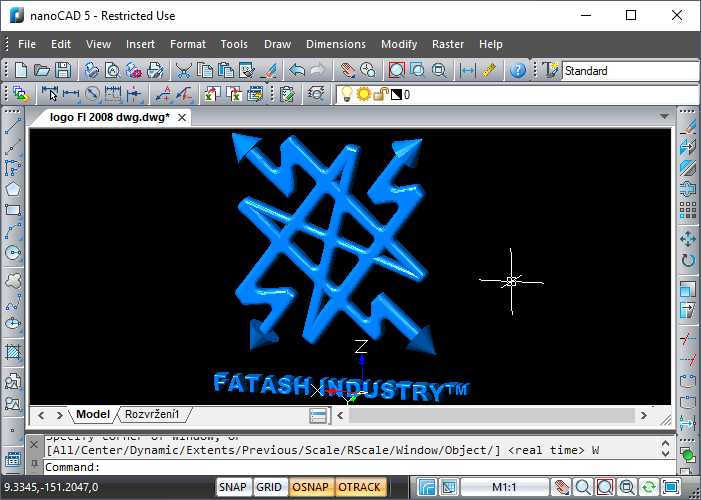The image size is (701, 500).
Task: Click the Cut scissors icon
Action: tap(183, 70)
